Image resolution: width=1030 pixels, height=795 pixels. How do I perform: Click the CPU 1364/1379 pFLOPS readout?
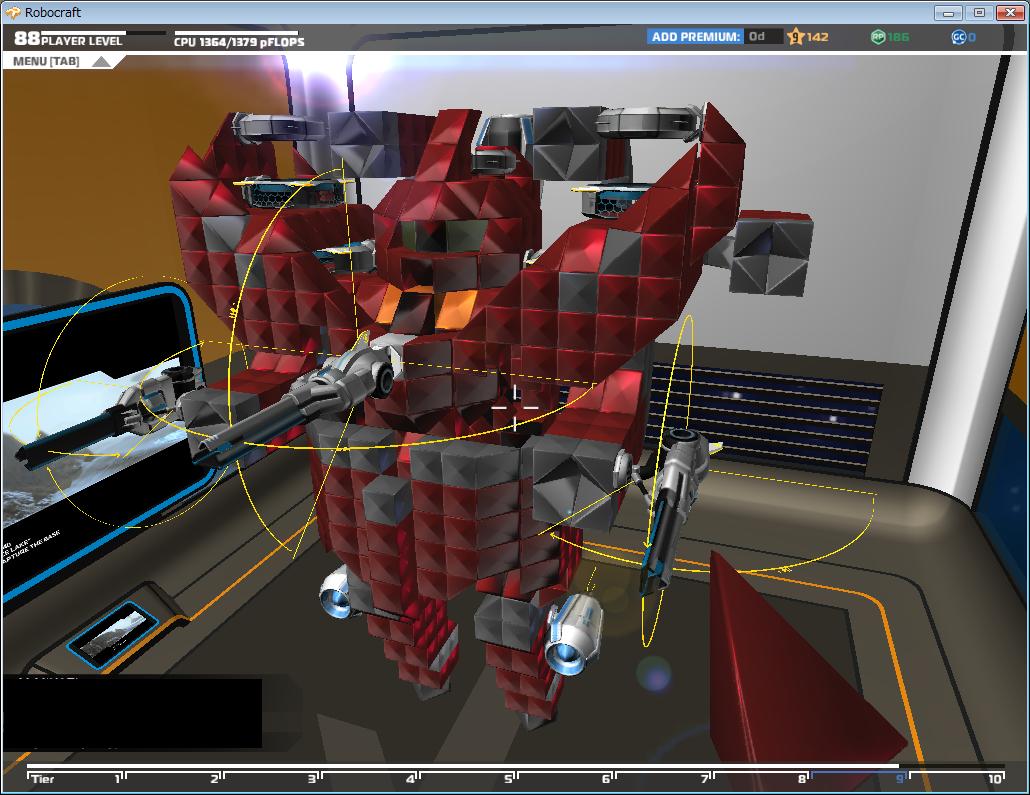[239, 42]
